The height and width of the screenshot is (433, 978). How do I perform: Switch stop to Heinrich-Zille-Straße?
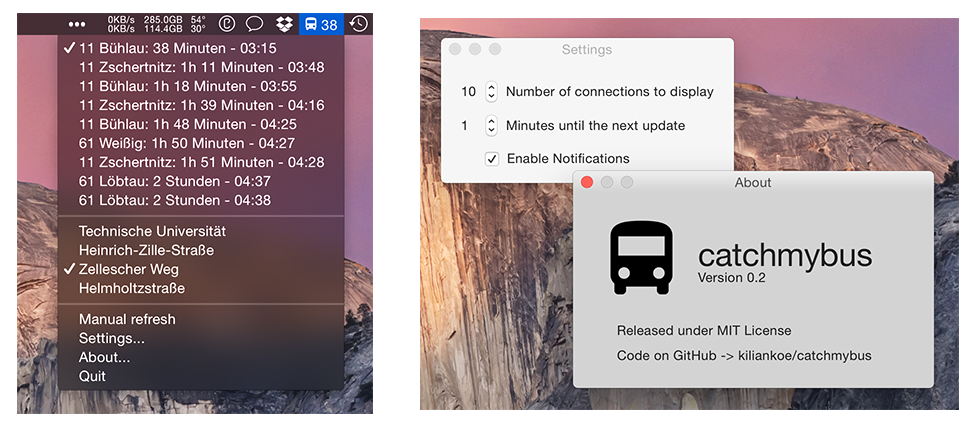coord(201,250)
